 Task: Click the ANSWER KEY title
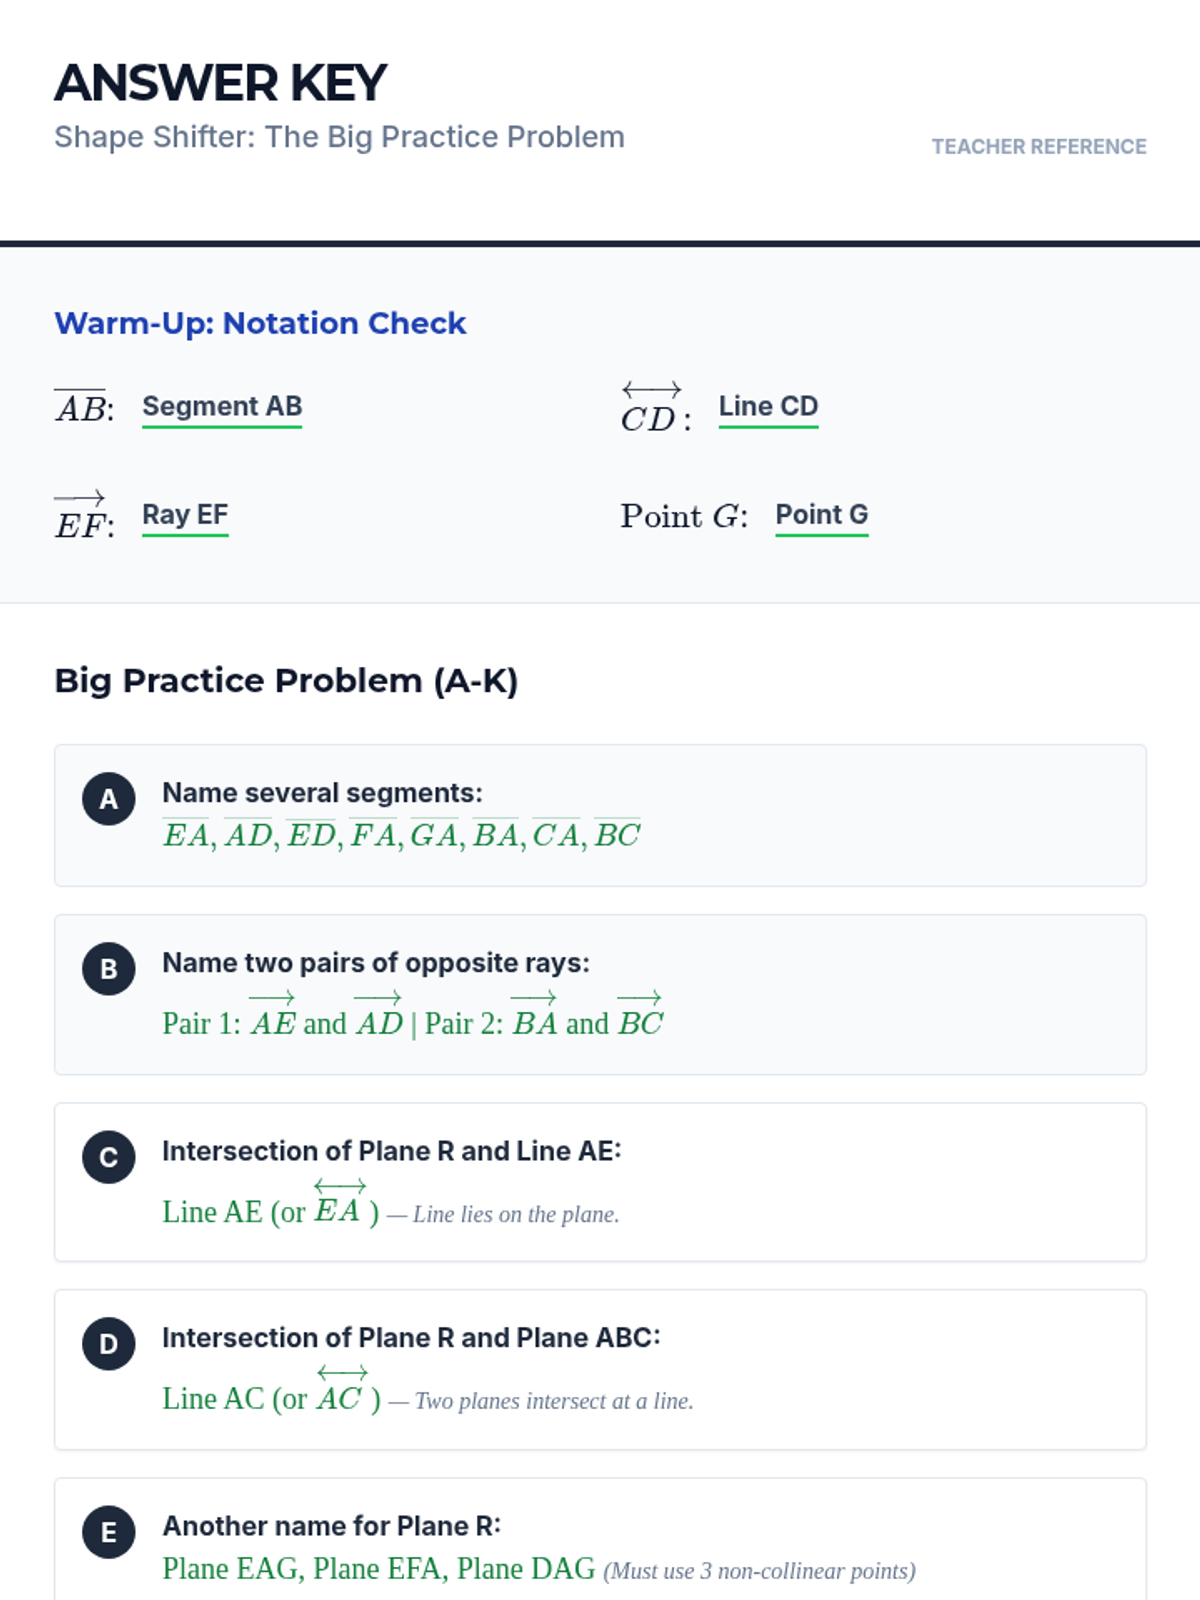point(220,83)
